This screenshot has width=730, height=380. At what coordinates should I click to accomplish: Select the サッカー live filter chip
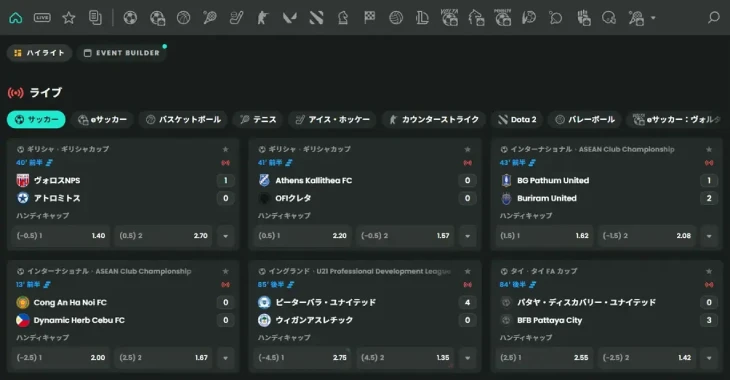point(36,120)
